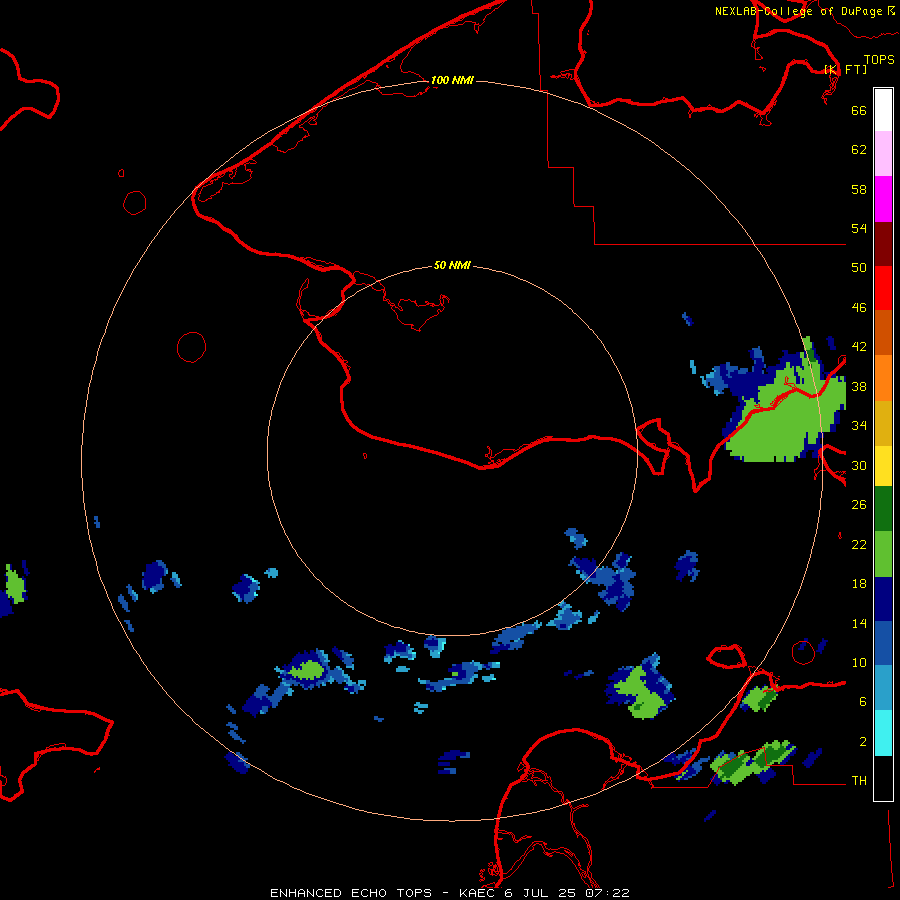Click the cyan legend swatch

coord(883,733)
